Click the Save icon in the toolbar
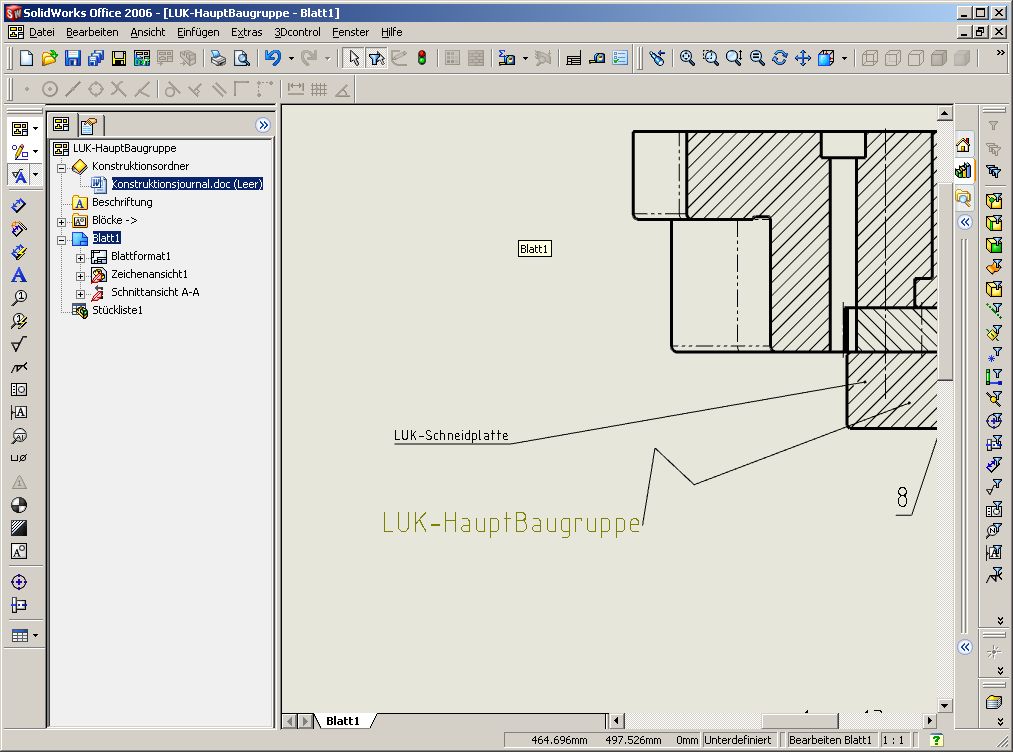The image size is (1013, 752). (73, 59)
